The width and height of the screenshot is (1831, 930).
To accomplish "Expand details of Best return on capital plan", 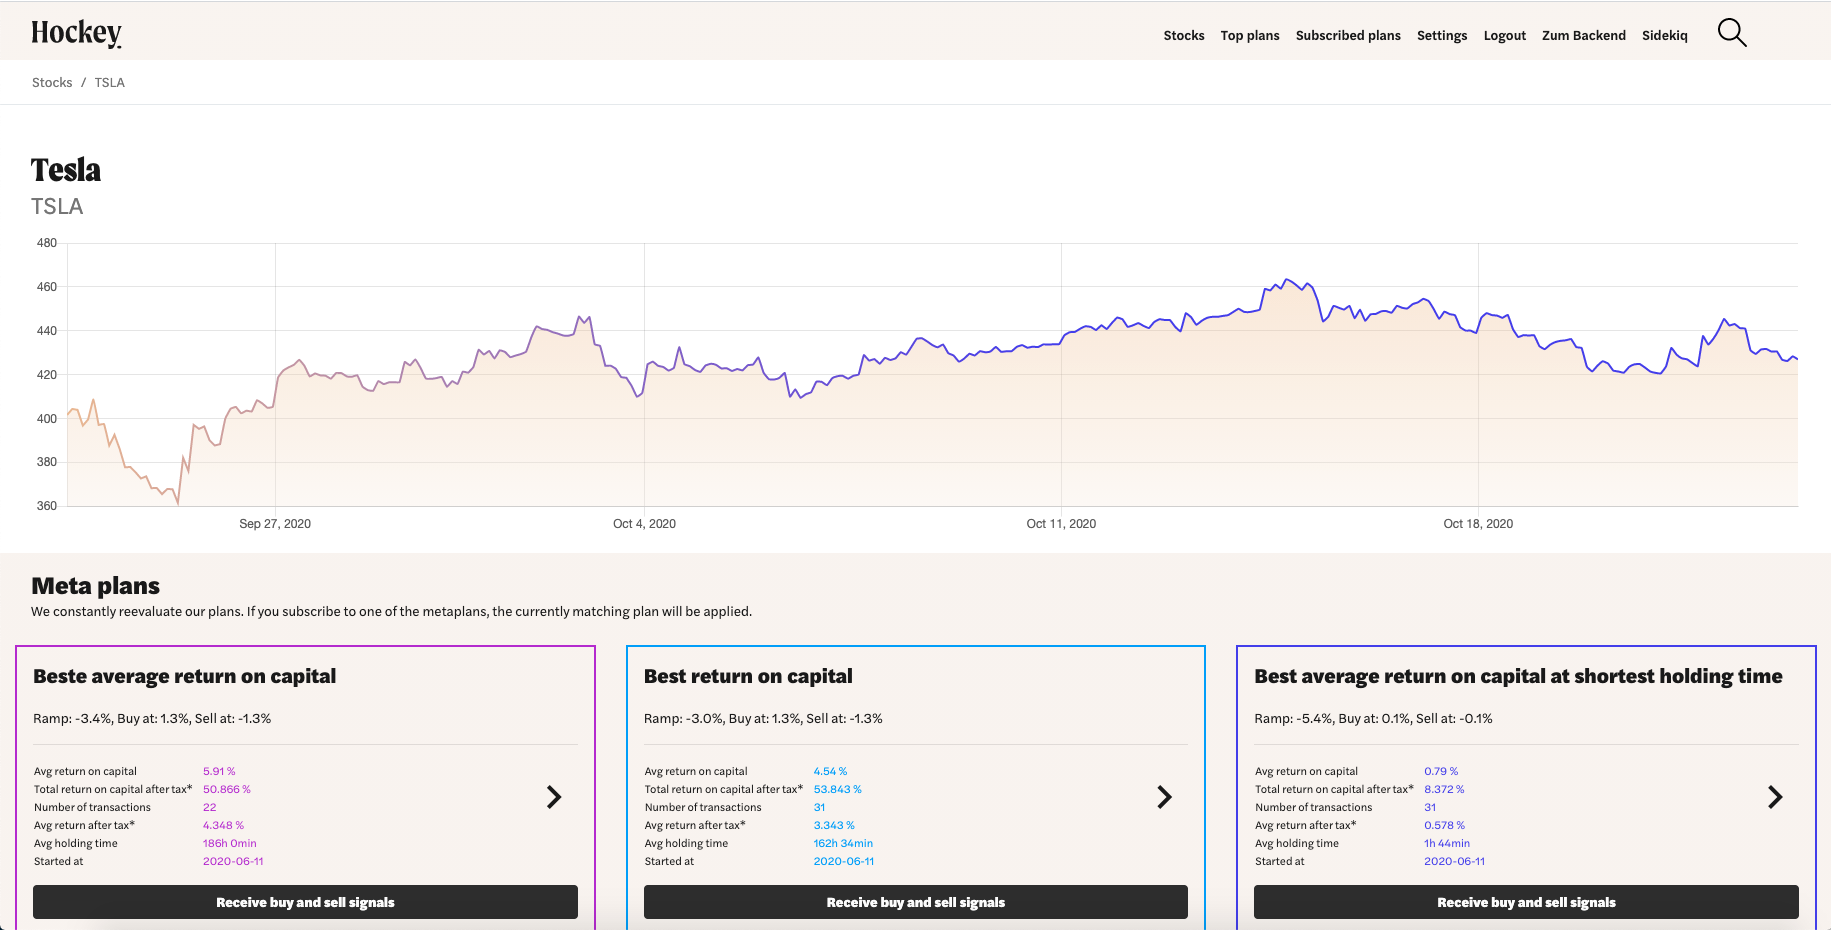I will click(x=1164, y=797).
